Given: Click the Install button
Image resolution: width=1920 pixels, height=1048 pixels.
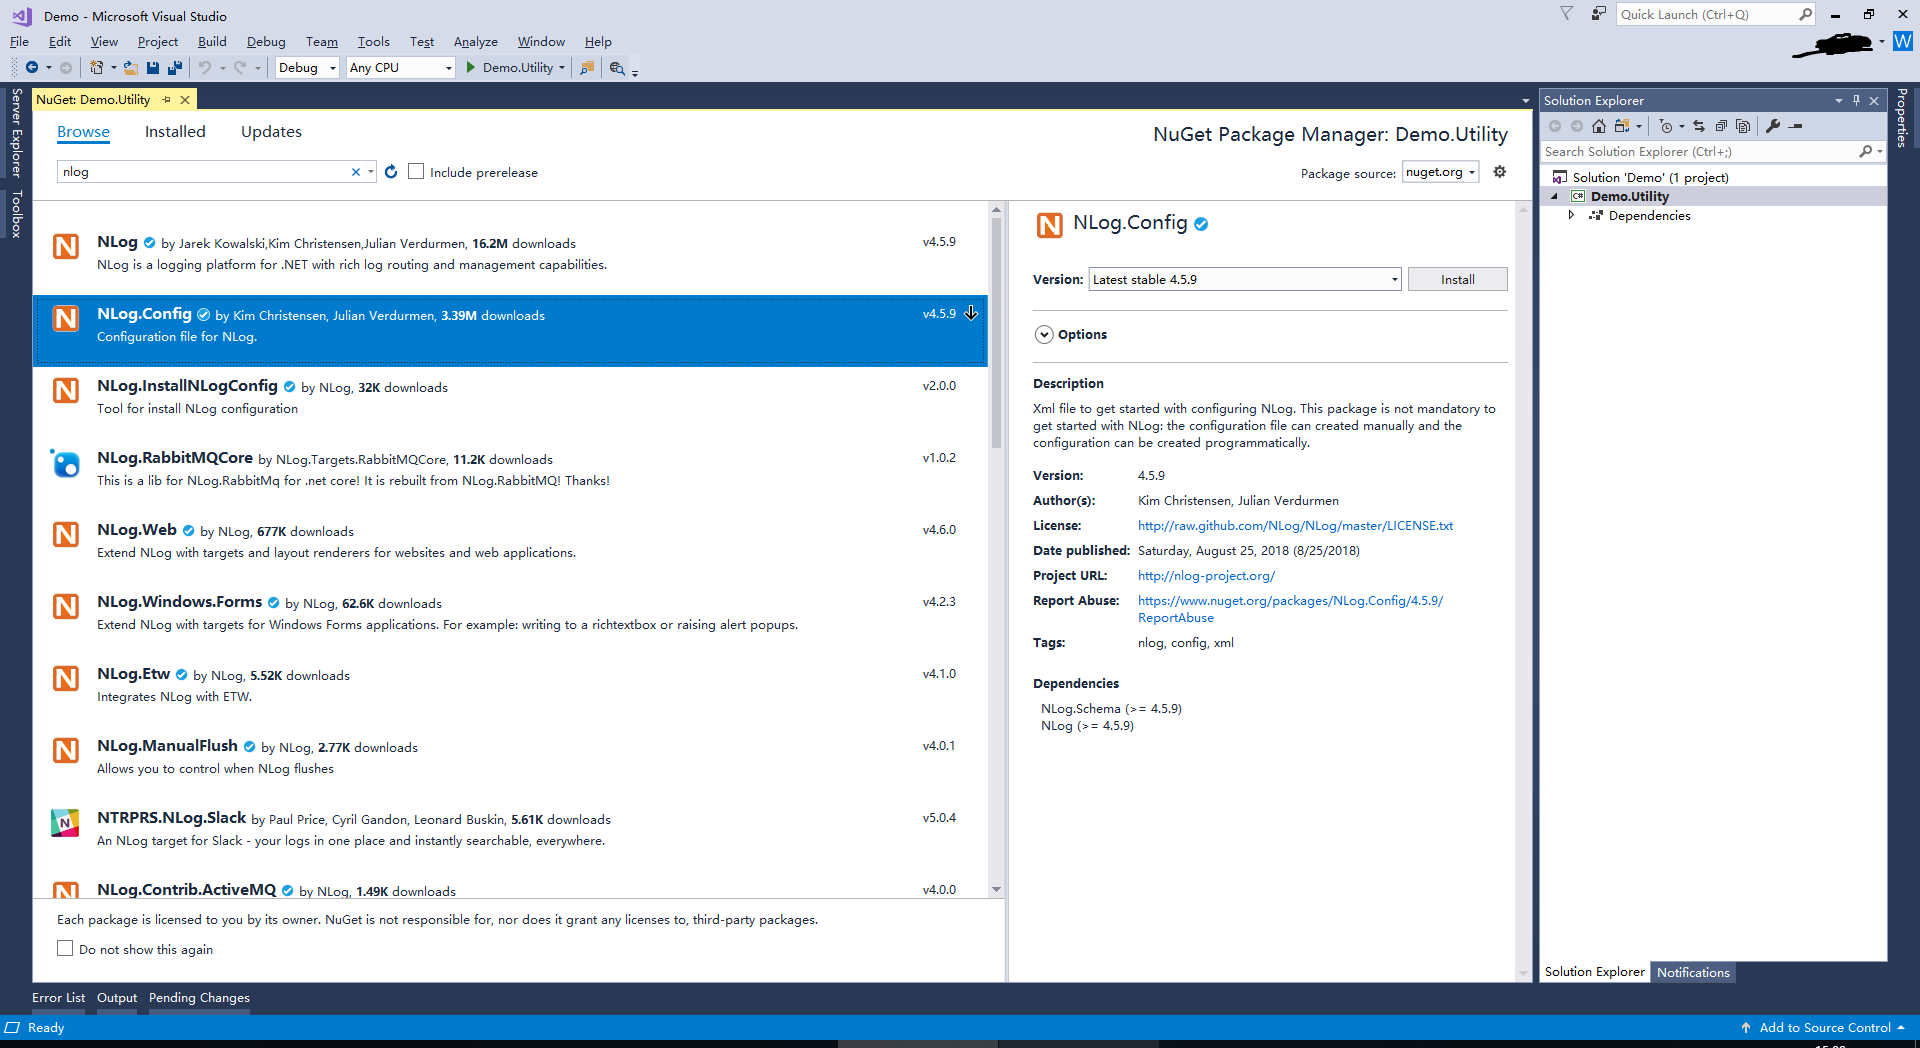Looking at the screenshot, I should point(1457,279).
